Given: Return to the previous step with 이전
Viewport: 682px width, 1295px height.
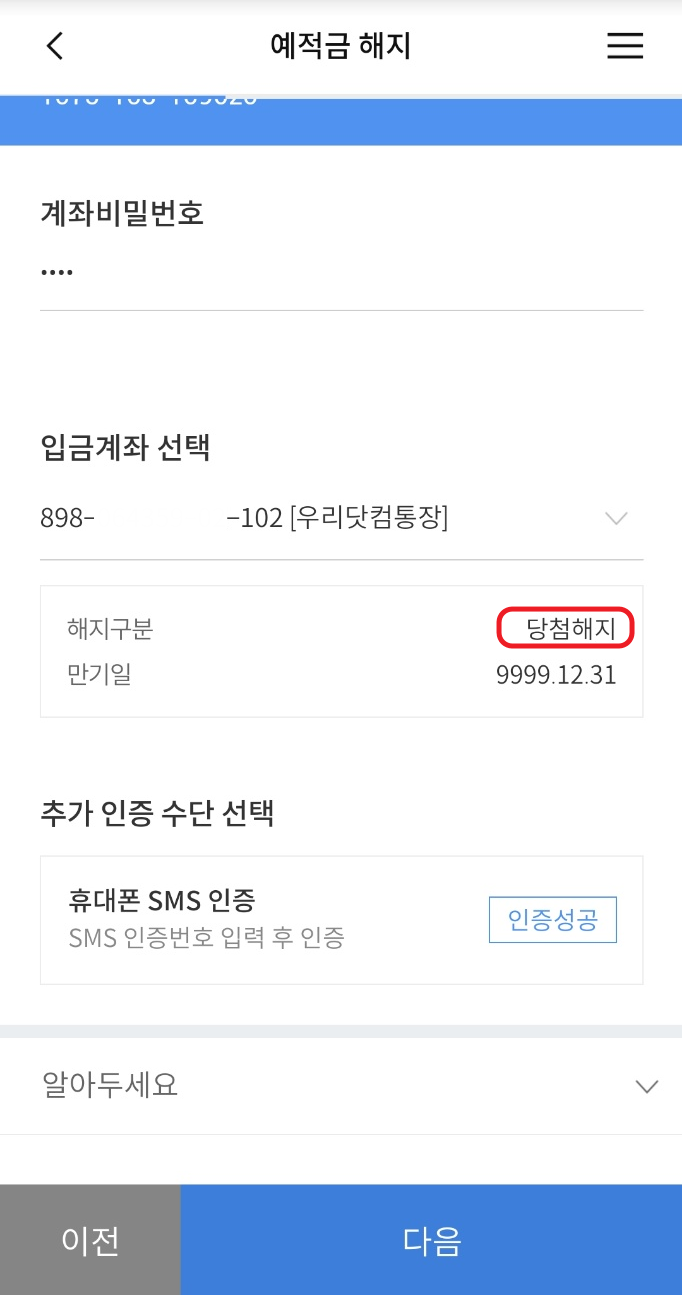Looking at the screenshot, I should pyautogui.click(x=90, y=1240).
